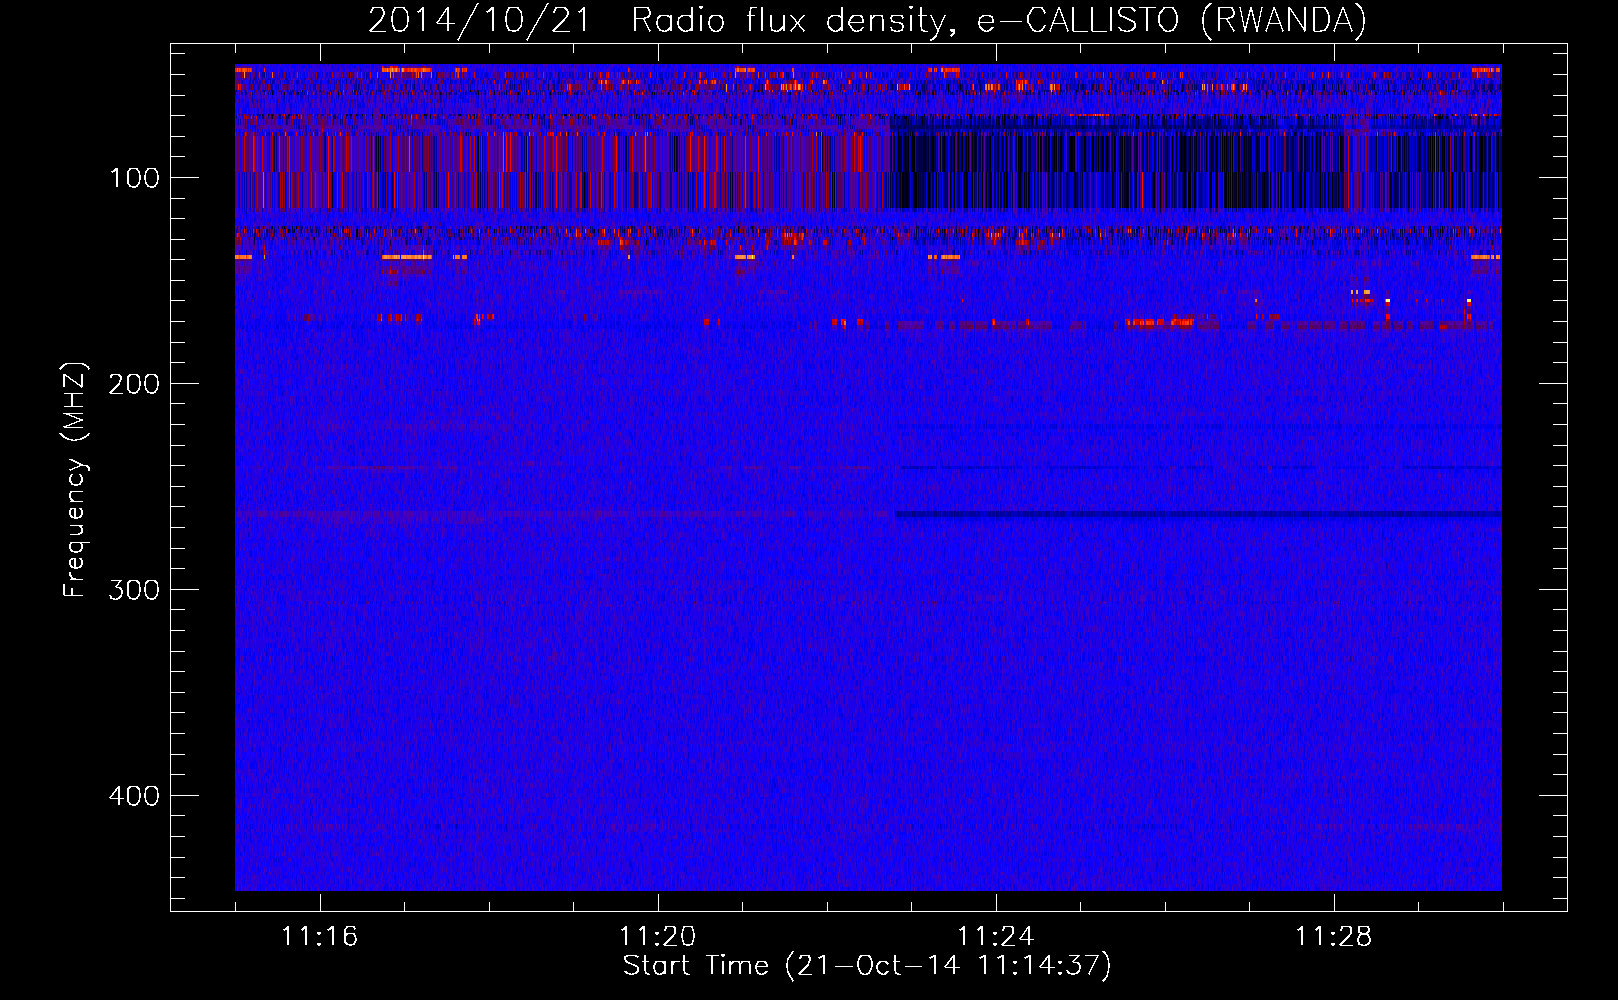Image resolution: width=1618 pixels, height=1000 pixels.
Task: Click the 11:20 time tick label
Action: tap(657, 936)
